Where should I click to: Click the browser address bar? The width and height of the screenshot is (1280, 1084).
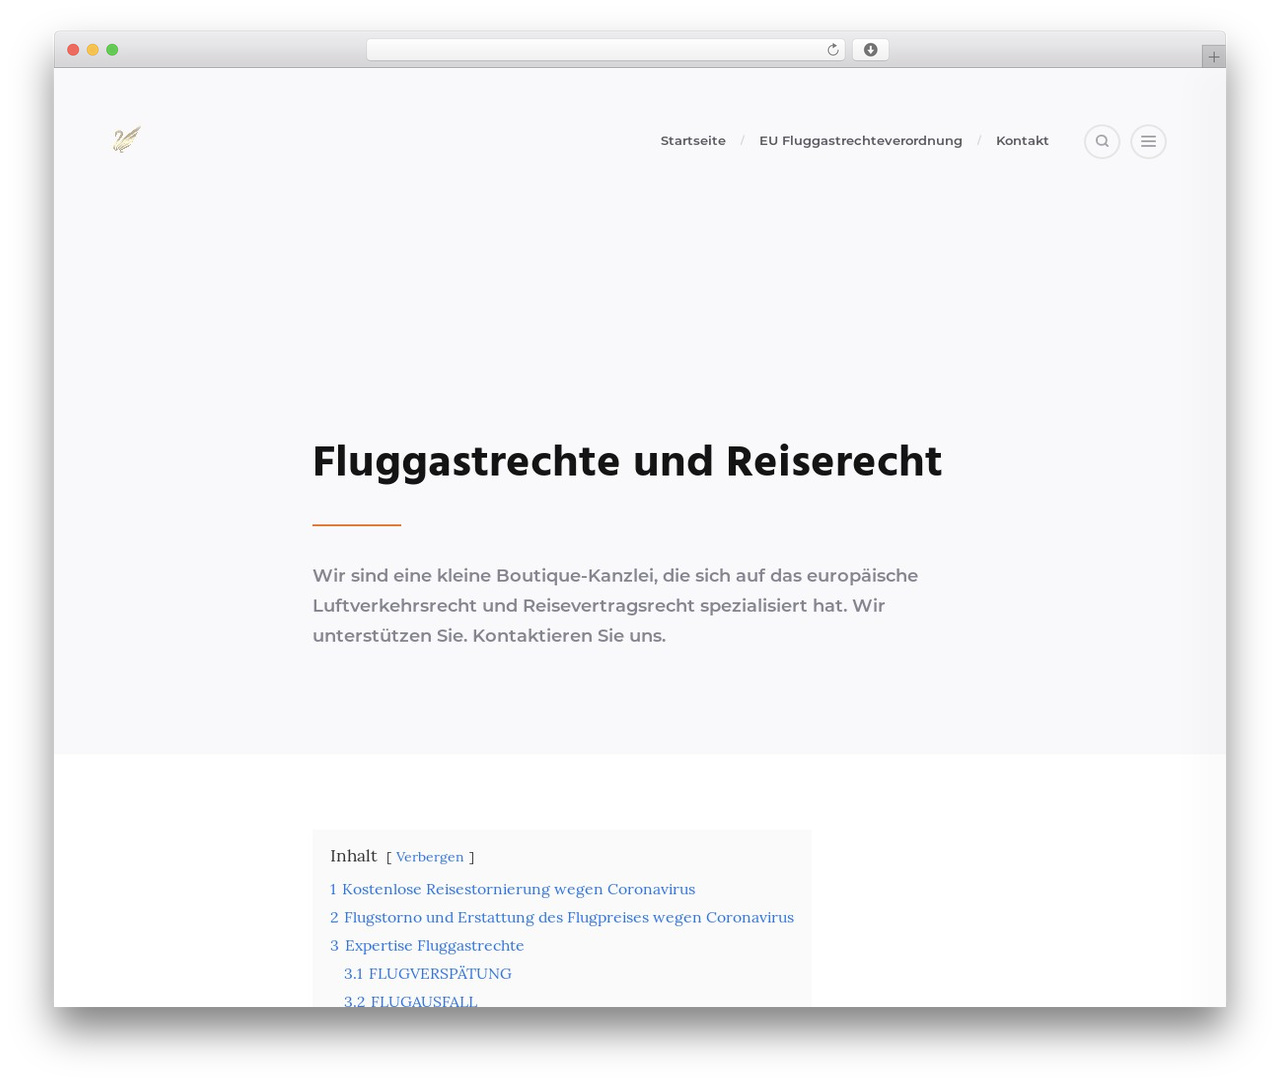[x=605, y=50]
